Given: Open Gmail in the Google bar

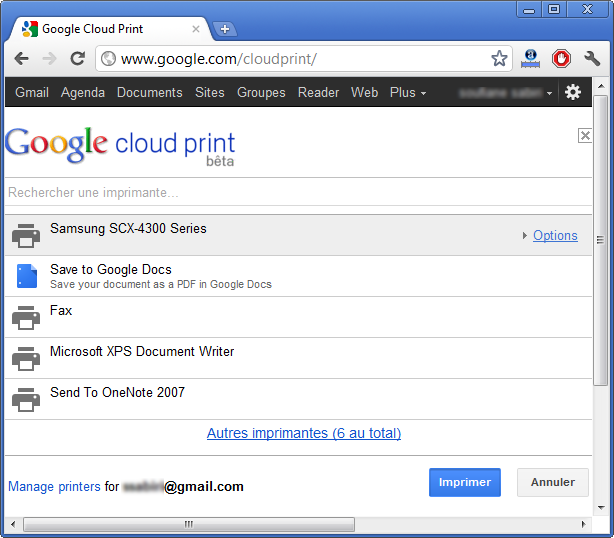Looking at the screenshot, I should [x=32, y=92].
